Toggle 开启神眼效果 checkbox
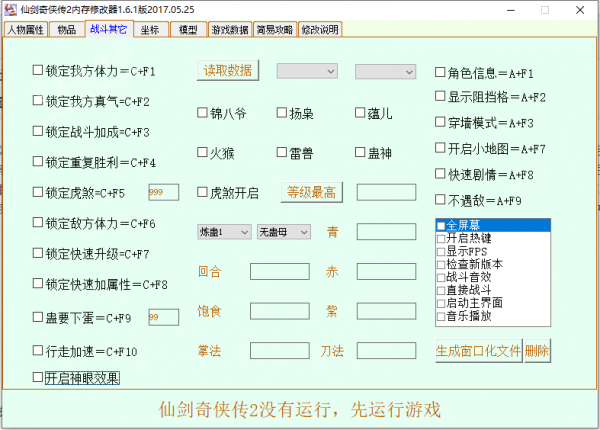Image resolution: width=600 pixels, height=430 pixels. [38, 377]
